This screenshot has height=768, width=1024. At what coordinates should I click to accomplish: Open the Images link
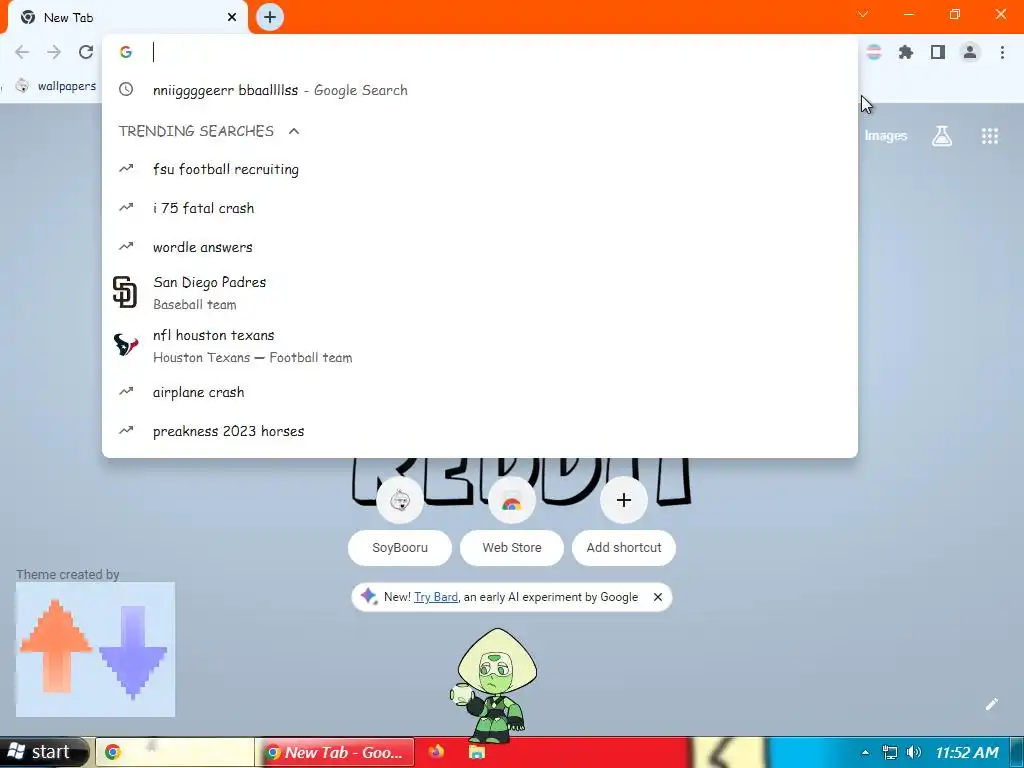coord(886,136)
